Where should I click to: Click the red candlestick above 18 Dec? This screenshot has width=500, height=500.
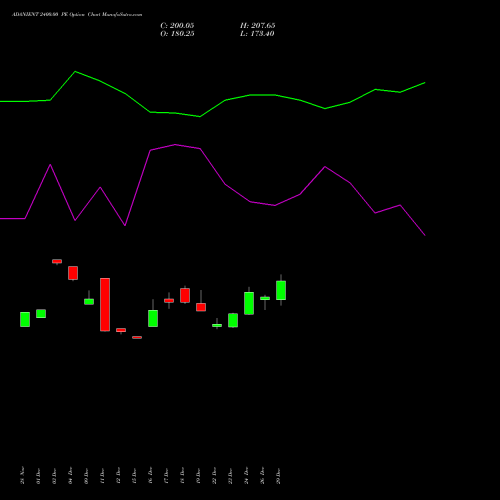pos(185,295)
